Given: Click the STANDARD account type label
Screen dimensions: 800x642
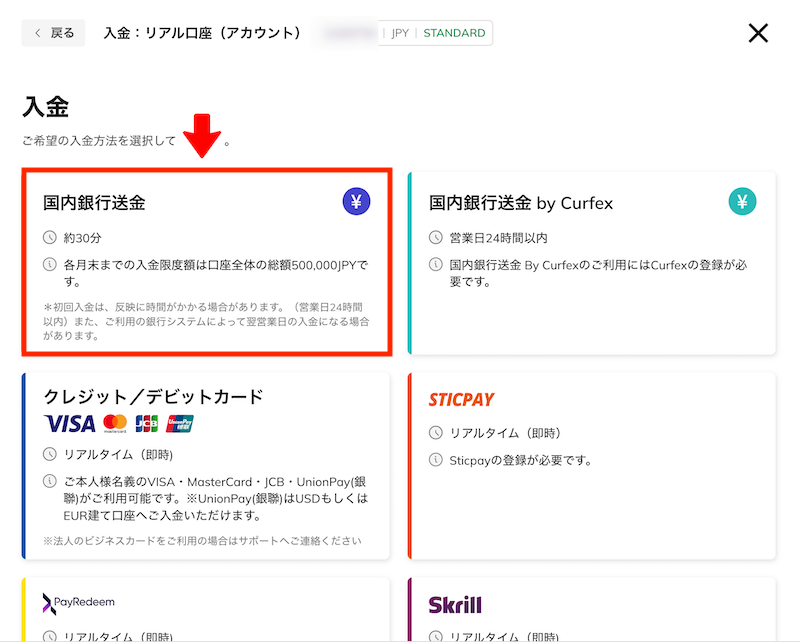Looking at the screenshot, I should pyautogui.click(x=454, y=33).
